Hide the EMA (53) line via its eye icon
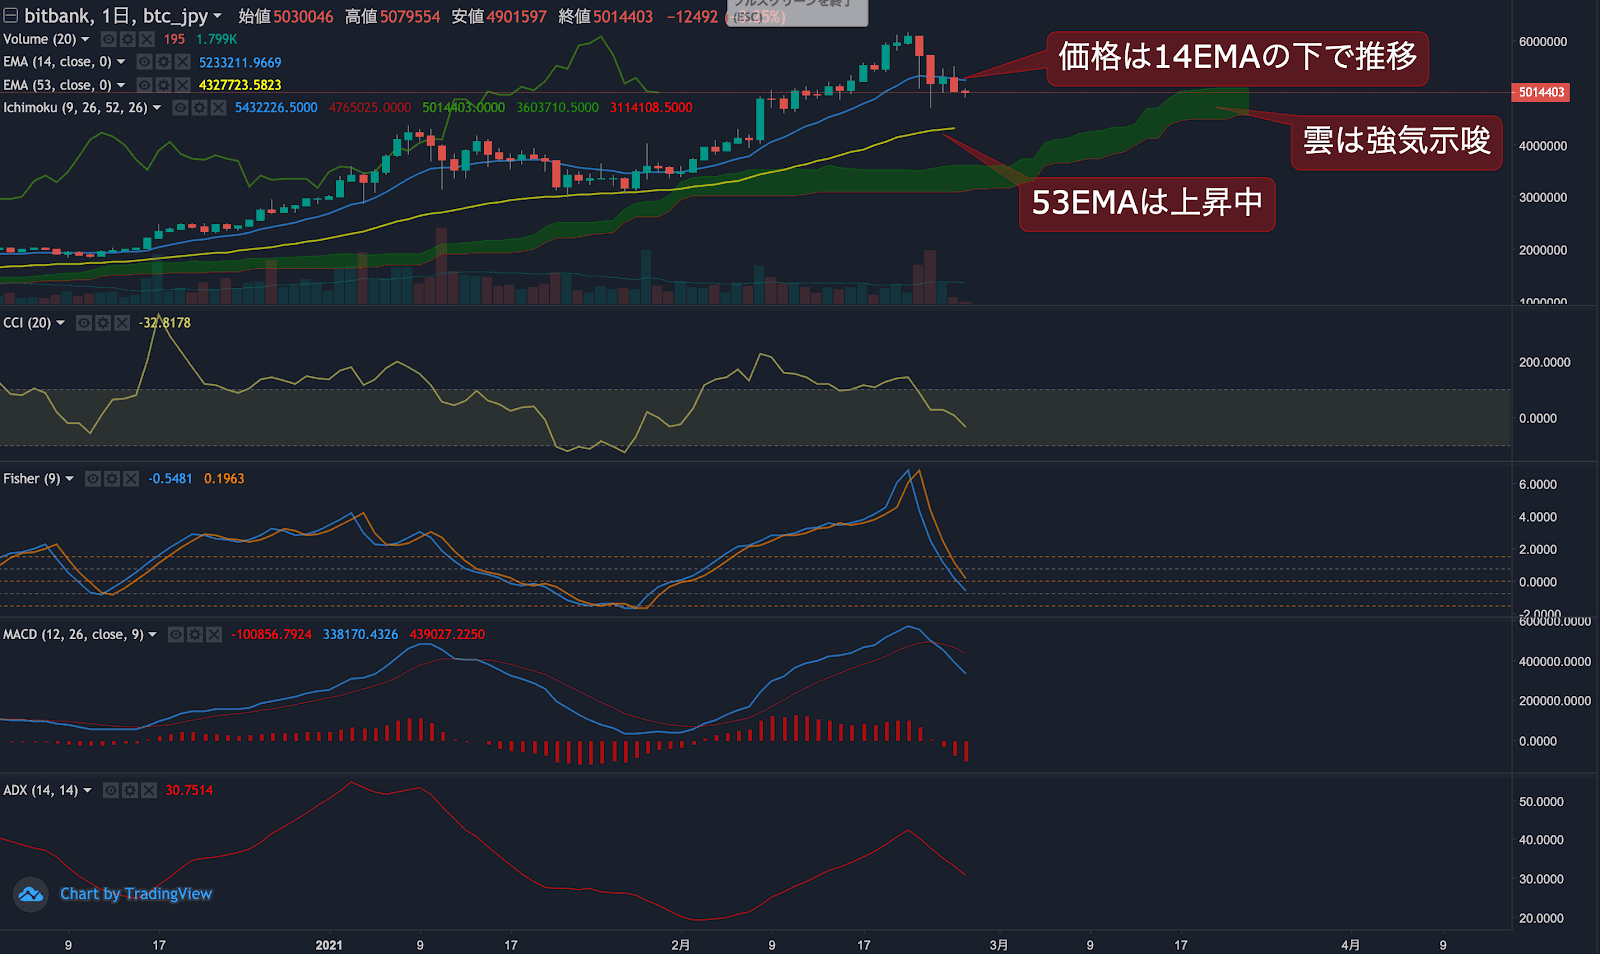Screen dimensions: 1600x954 pos(145,85)
